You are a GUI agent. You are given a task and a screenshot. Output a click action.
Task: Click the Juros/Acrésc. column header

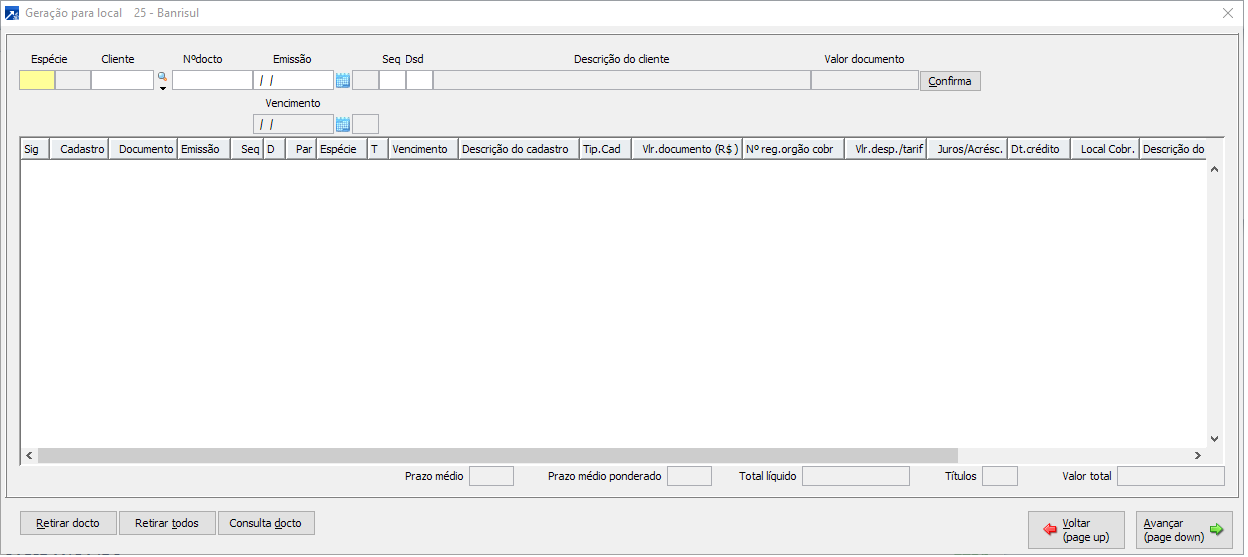[x=967, y=149]
